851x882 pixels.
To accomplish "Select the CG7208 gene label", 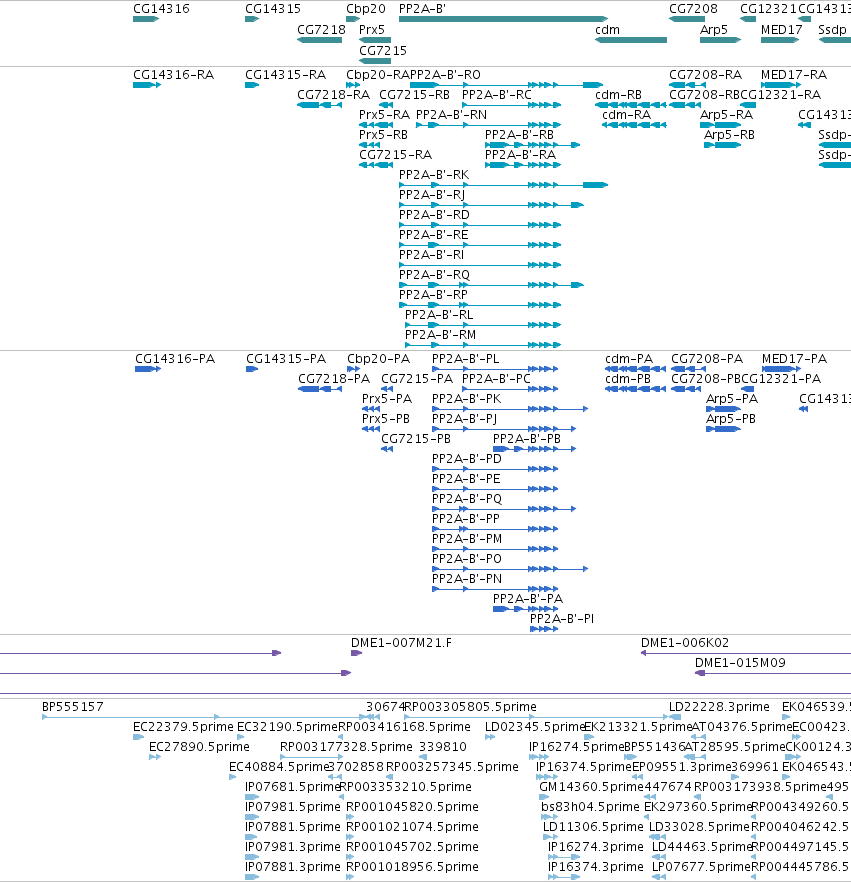I will [693, 9].
